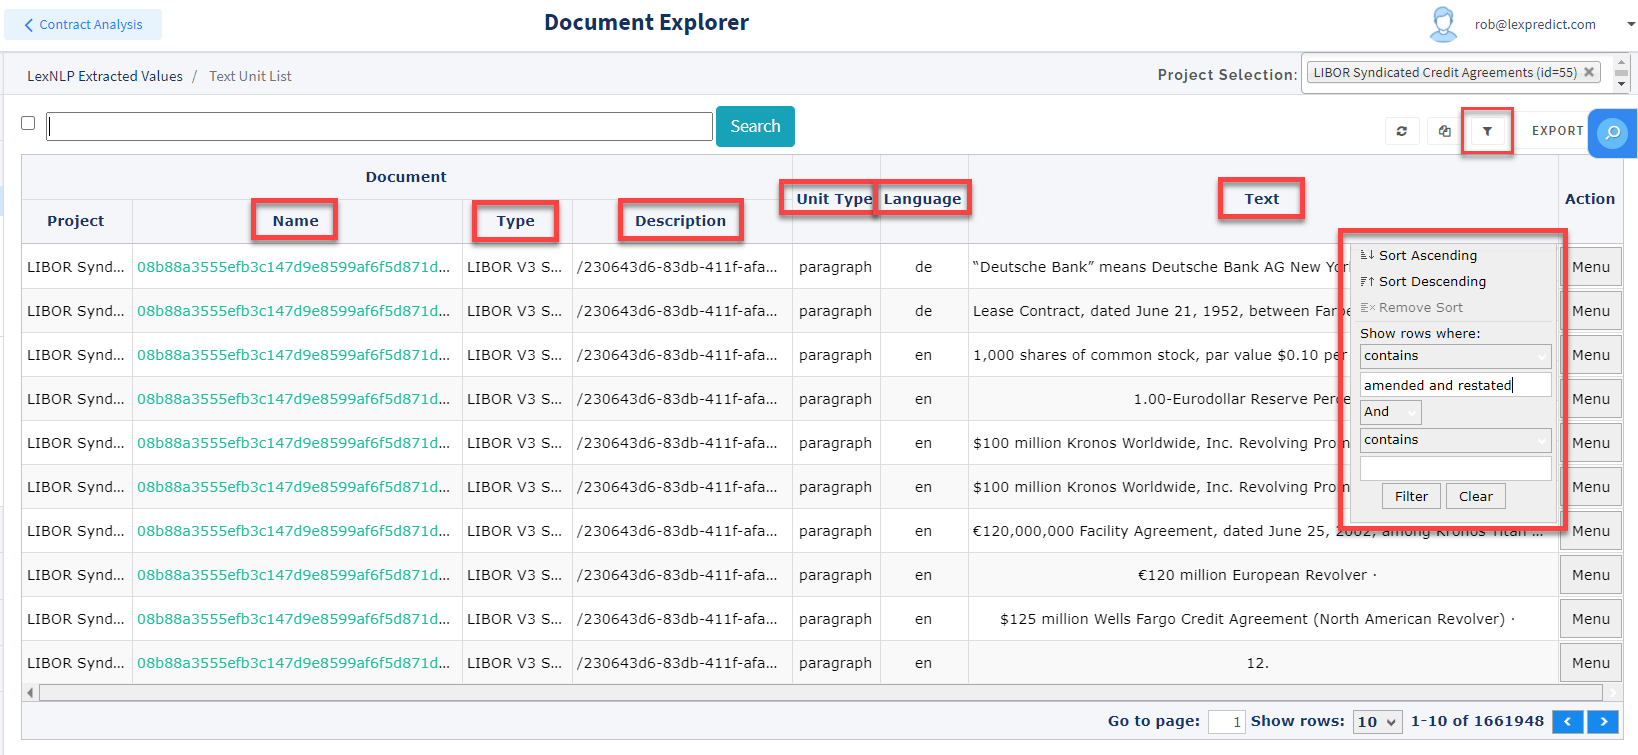Open Menu for €120 million European Revolver row

click(1590, 575)
